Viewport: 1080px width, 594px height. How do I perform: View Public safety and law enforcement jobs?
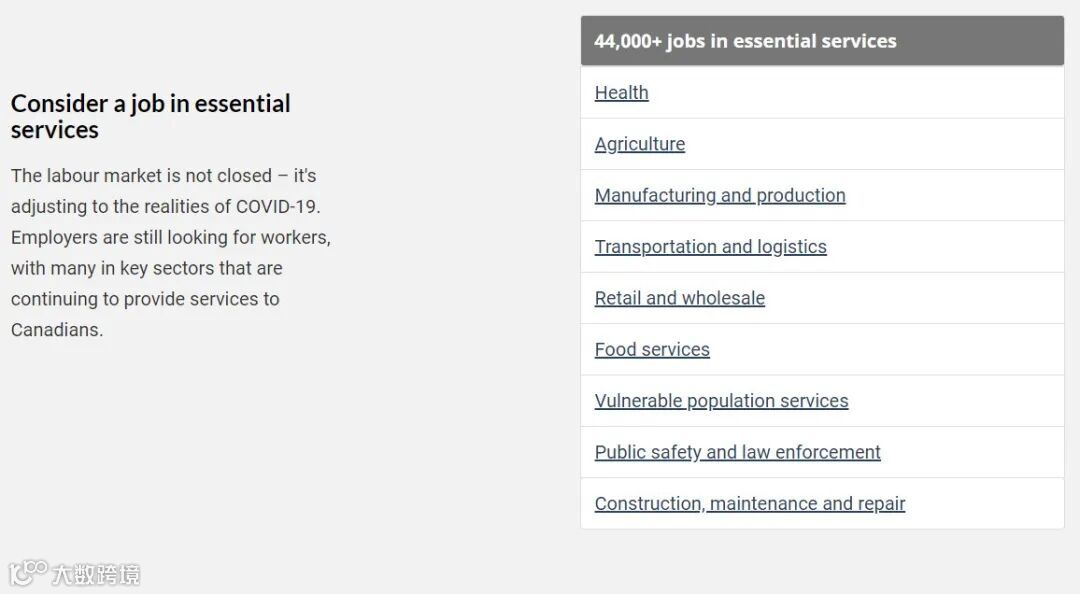[x=737, y=452]
